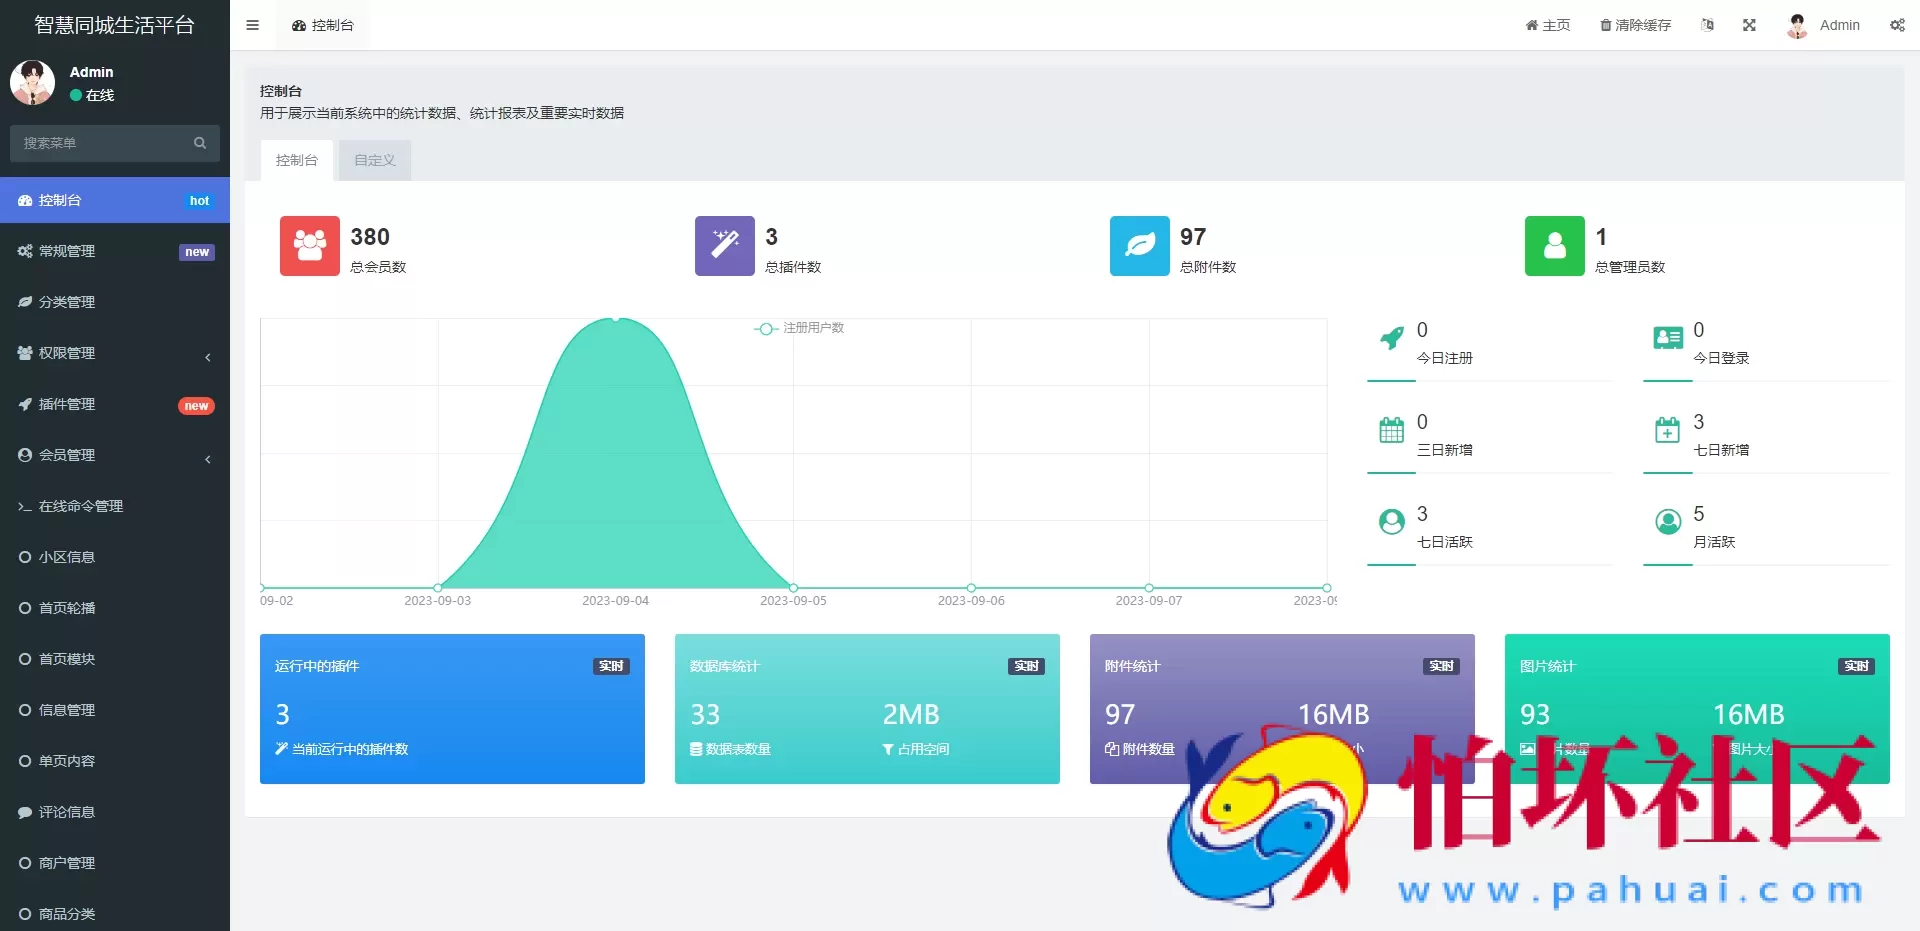Open the language switch icon in header

point(1707,25)
